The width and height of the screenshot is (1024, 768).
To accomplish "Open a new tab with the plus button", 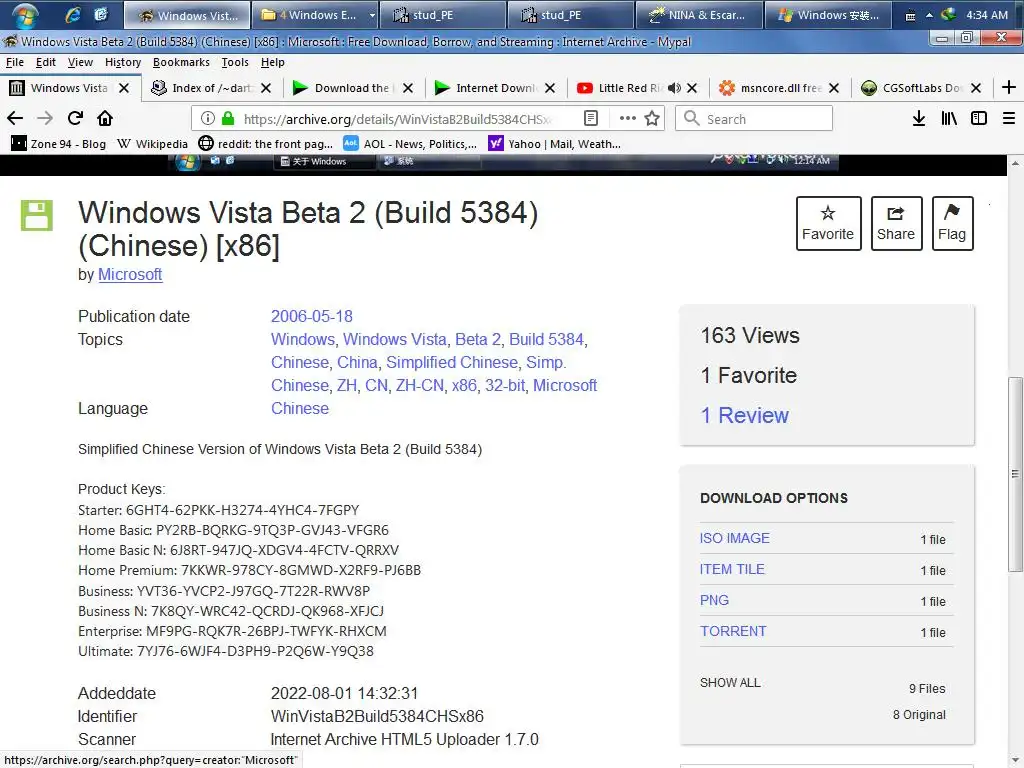I will tap(1008, 88).
